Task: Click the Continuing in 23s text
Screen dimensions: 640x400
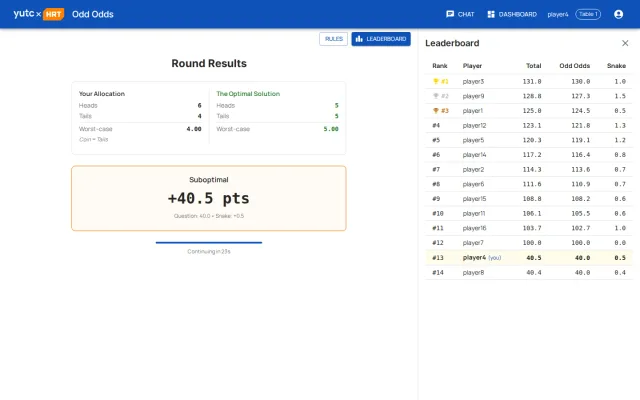Action: pos(209,251)
